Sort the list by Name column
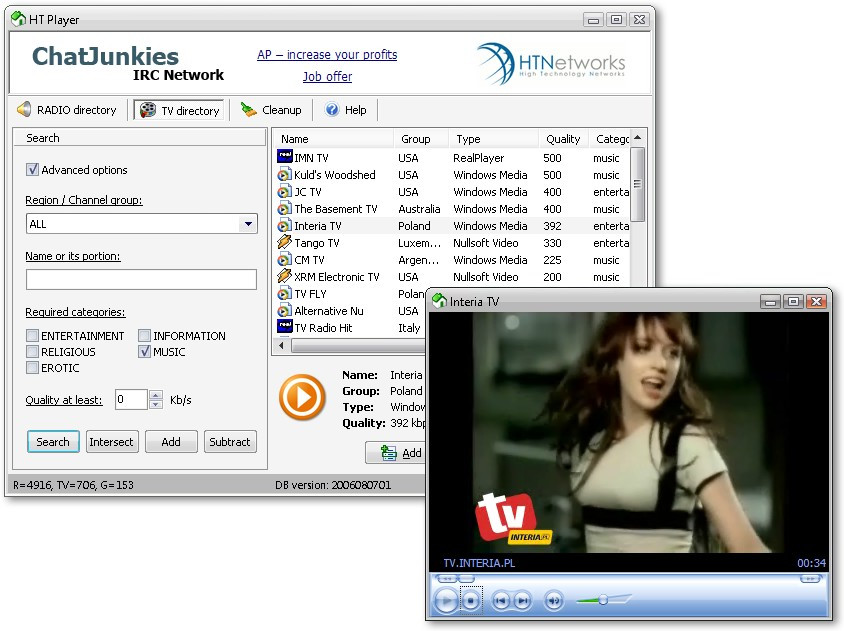The width and height of the screenshot is (844, 631). tap(334, 139)
